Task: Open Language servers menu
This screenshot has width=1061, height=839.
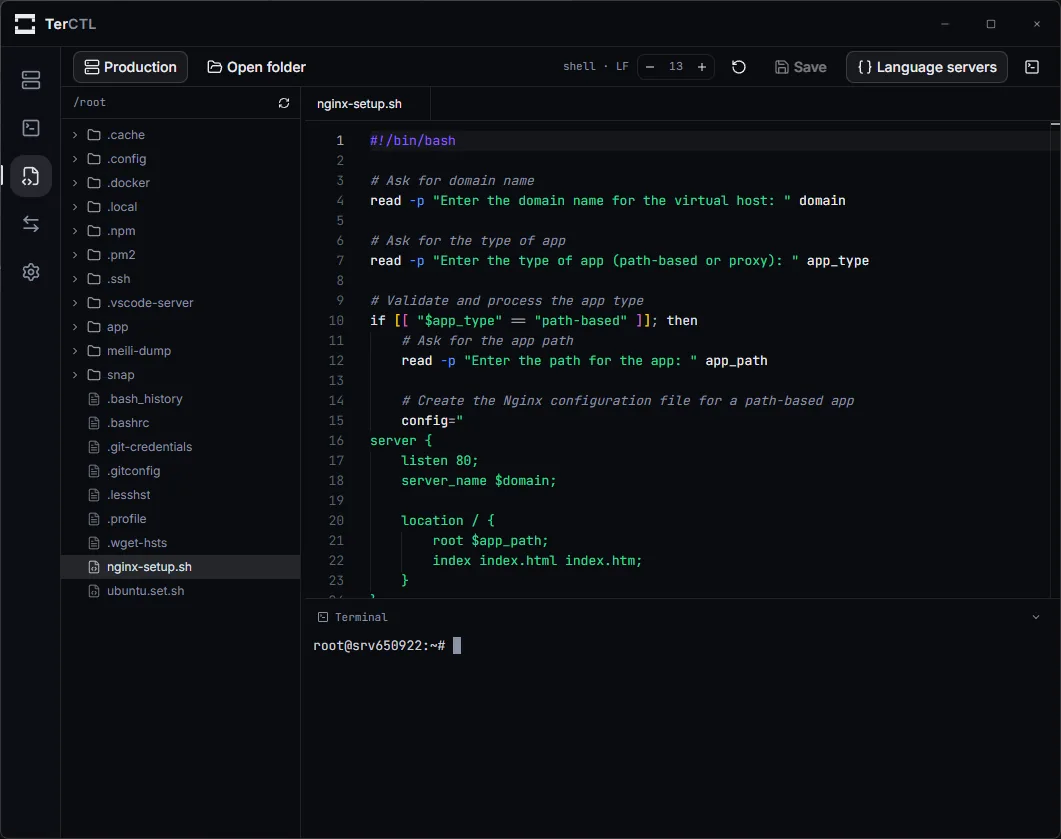Action: pos(926,67)
